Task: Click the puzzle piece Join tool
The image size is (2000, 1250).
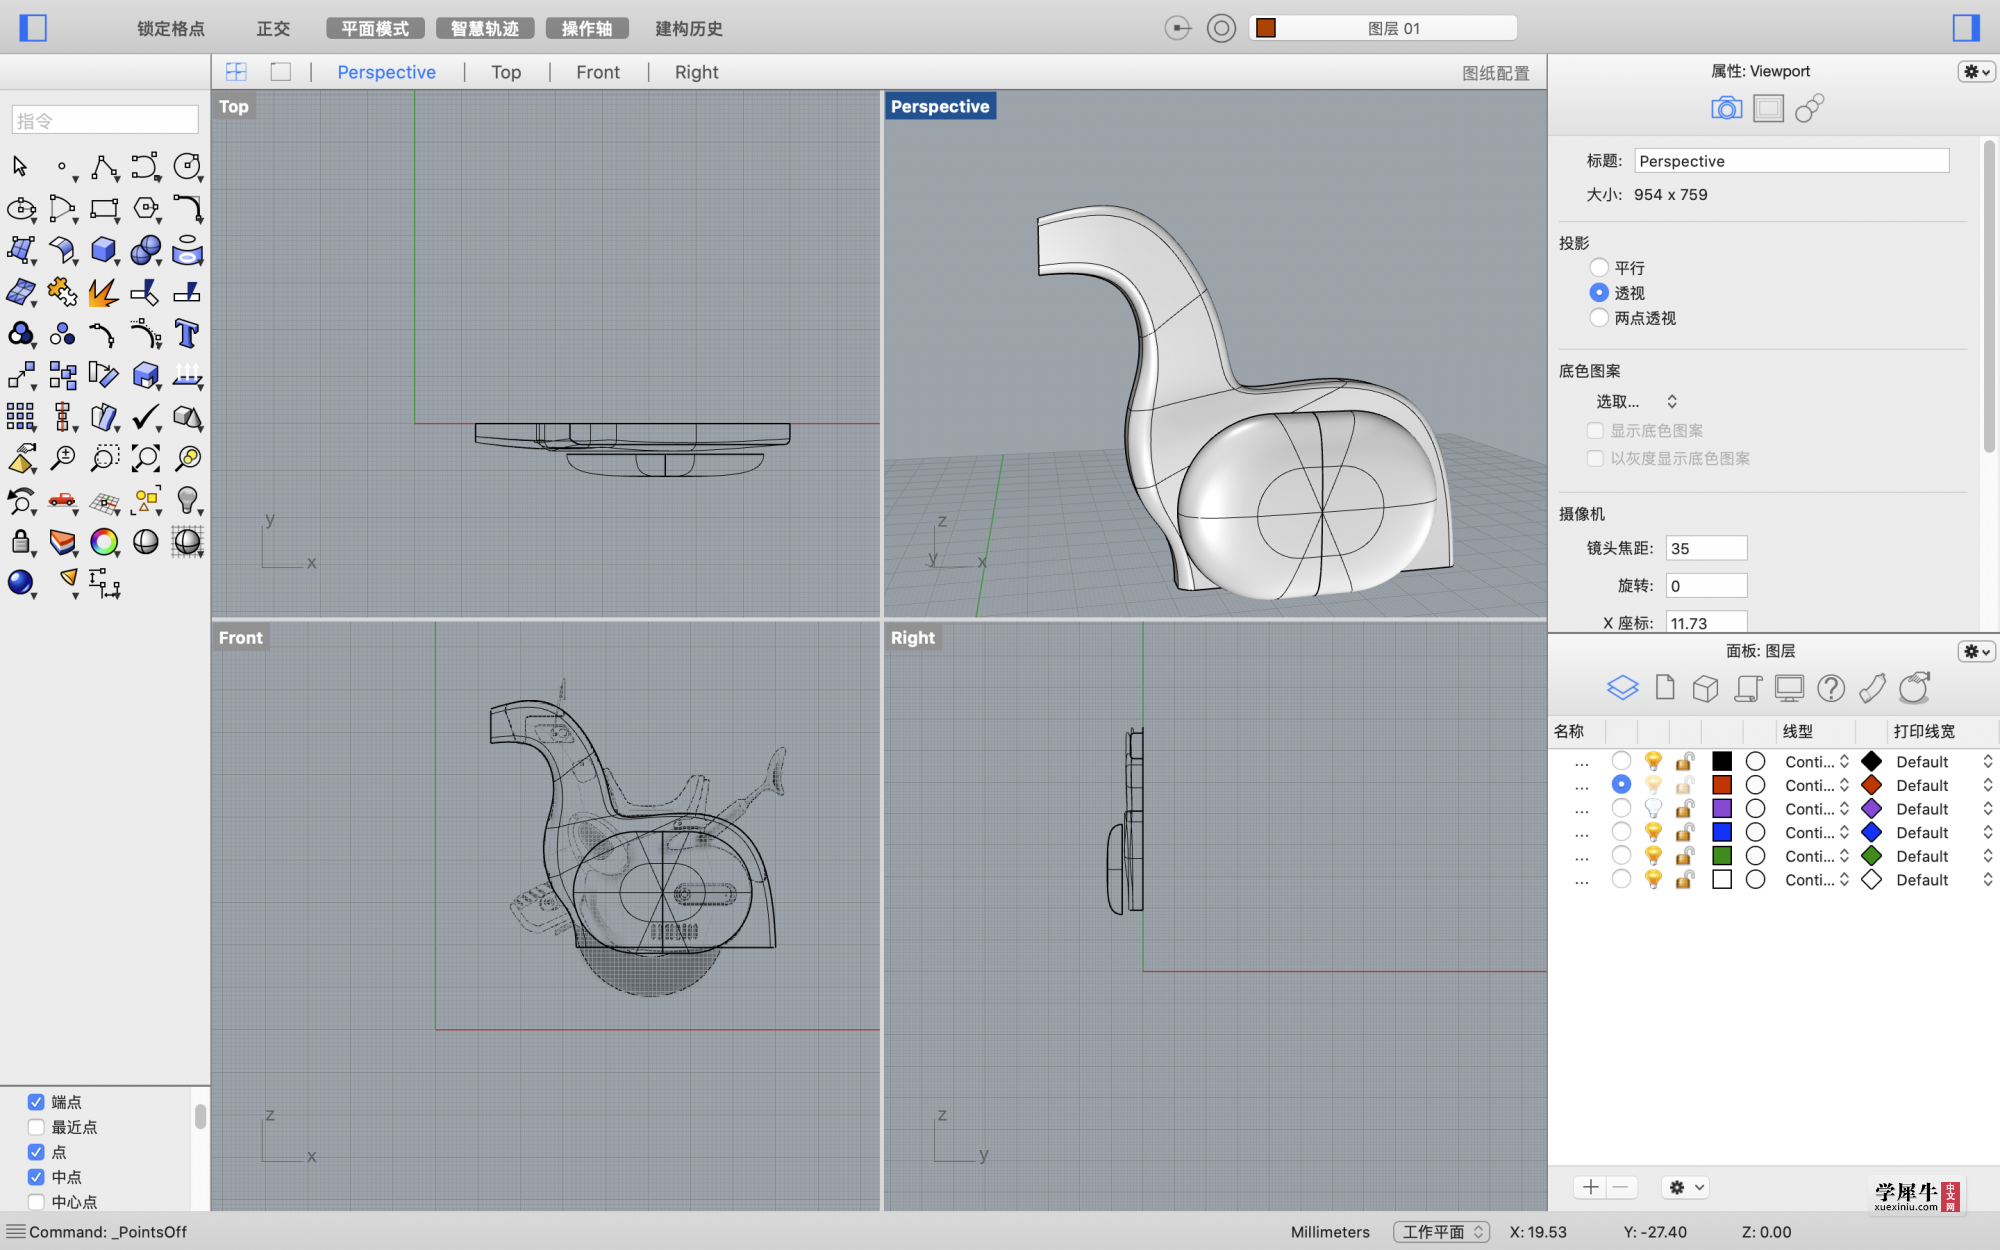Action: (x=62, y=292)
